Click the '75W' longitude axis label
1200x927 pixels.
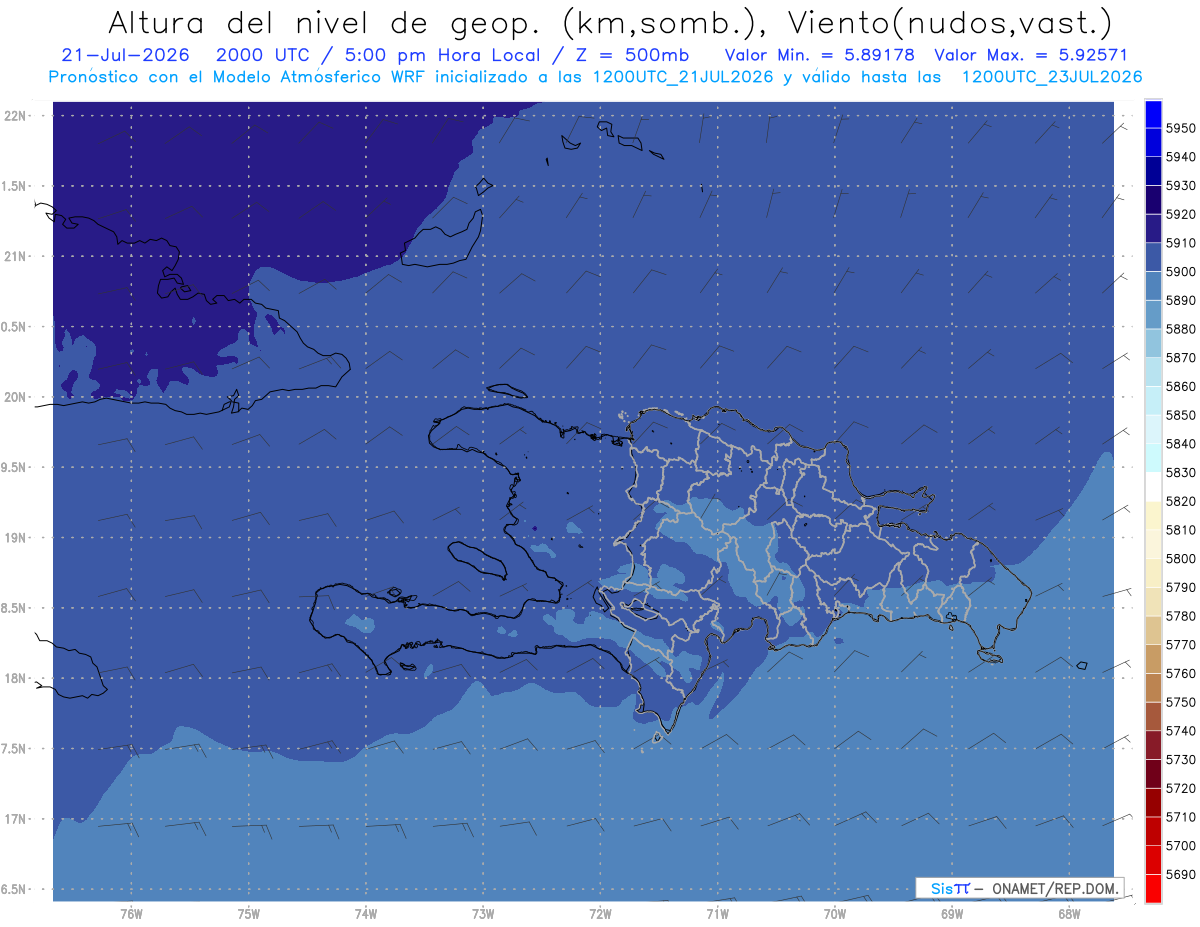point(248,913)
